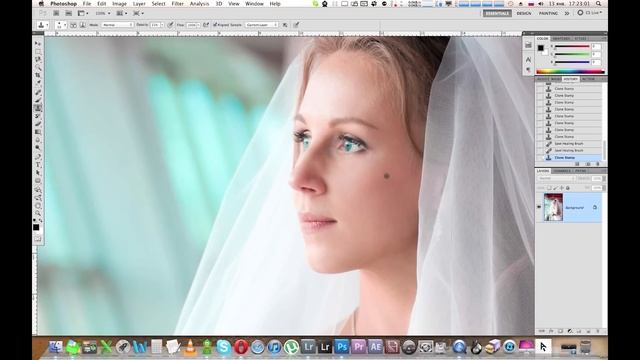The height and width of the screenshot is (360, 640).
Task: Select the History Brush tool
Action: (38, 116)
